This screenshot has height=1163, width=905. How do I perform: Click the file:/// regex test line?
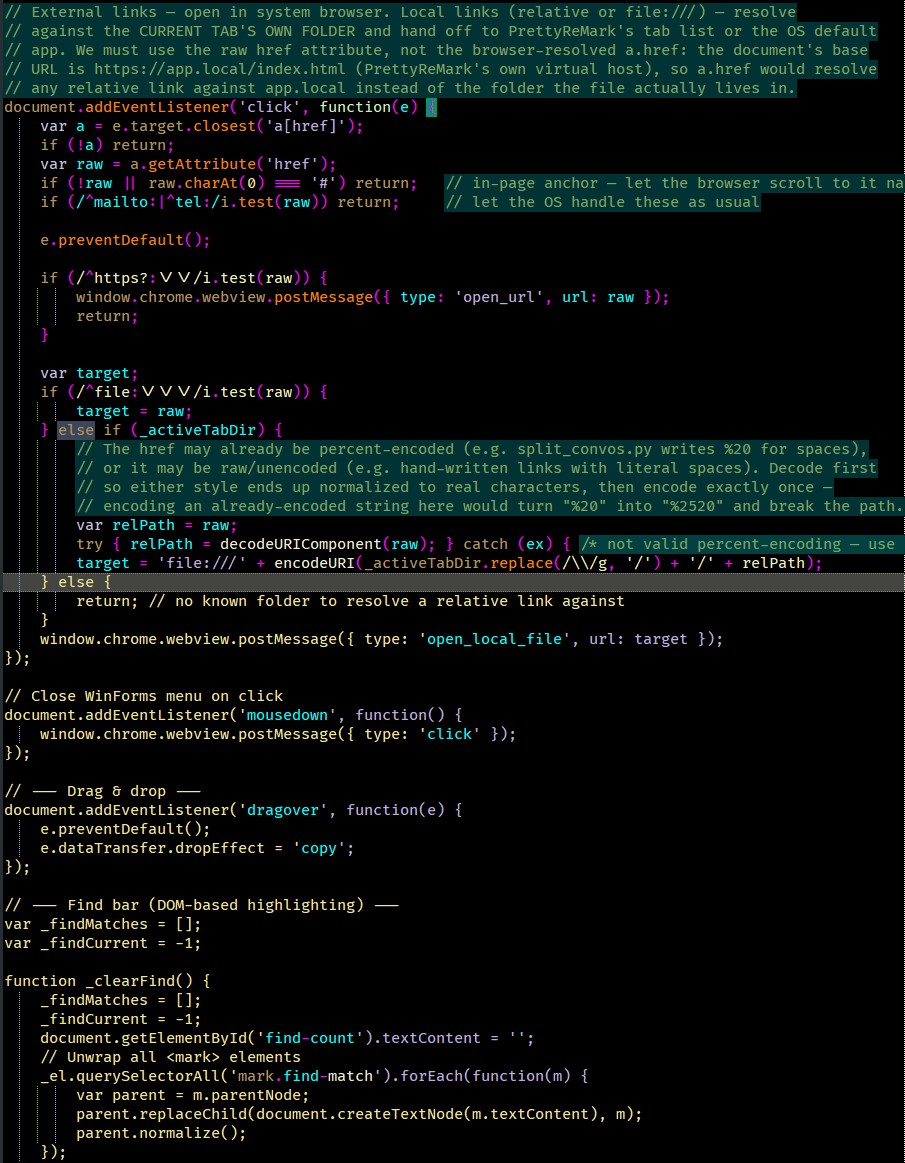tap(184, 392)
